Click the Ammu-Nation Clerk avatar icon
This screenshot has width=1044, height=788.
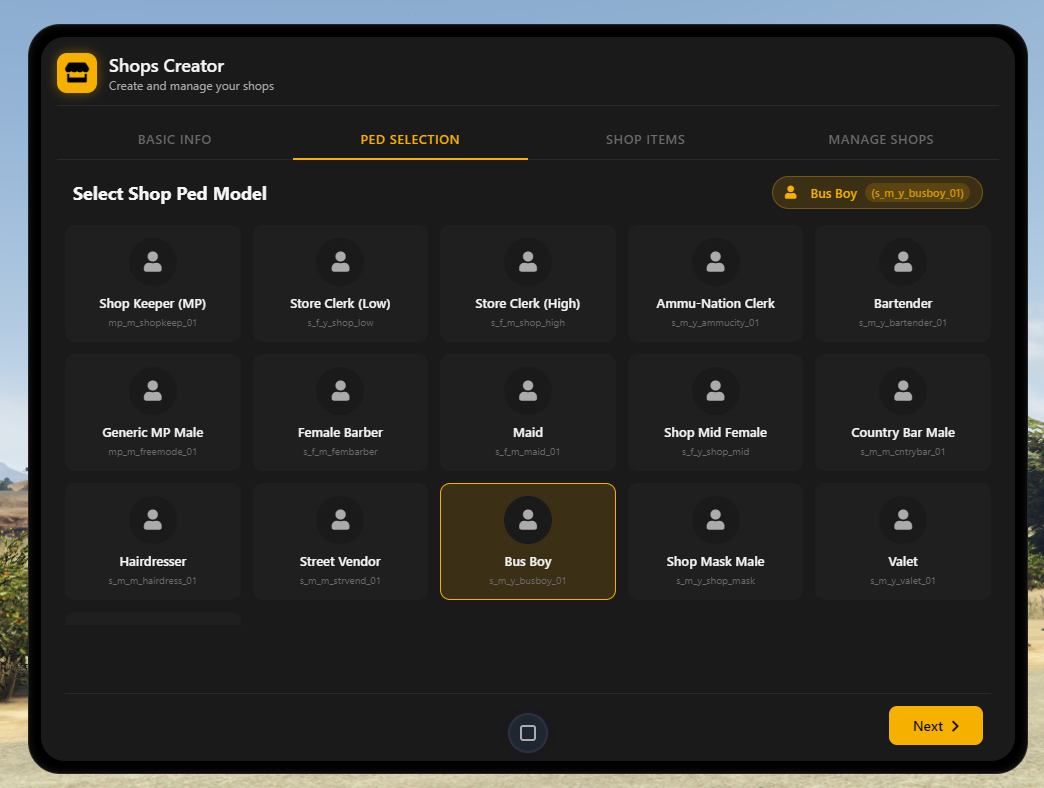(715, 262)
